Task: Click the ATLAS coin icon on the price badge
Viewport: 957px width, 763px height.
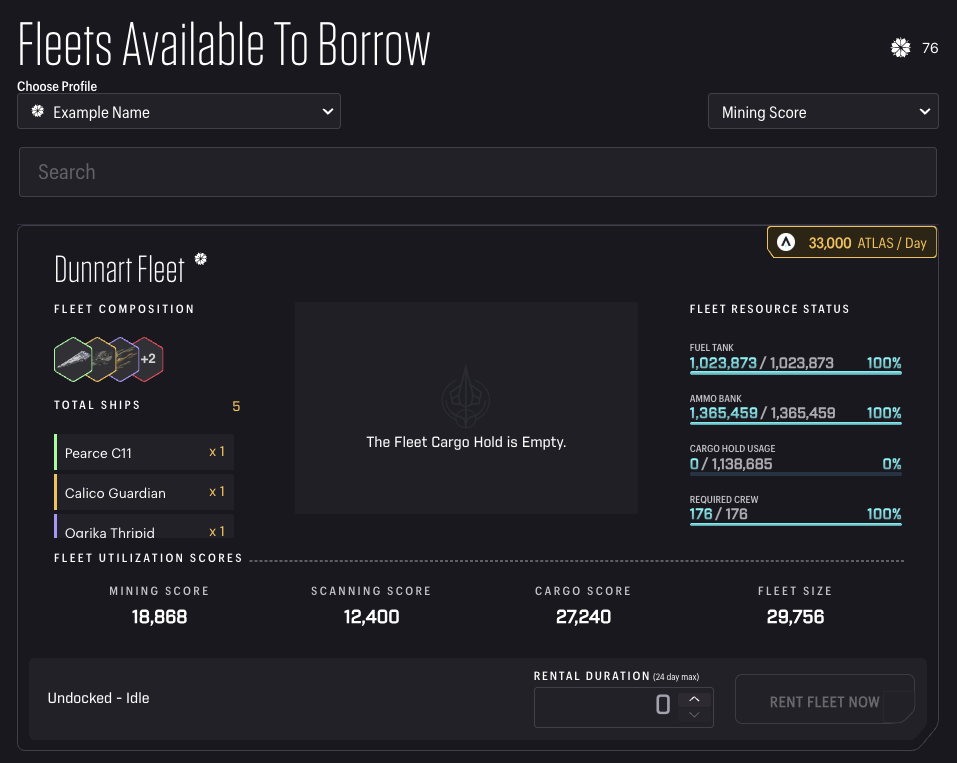Action: (786, 241)
